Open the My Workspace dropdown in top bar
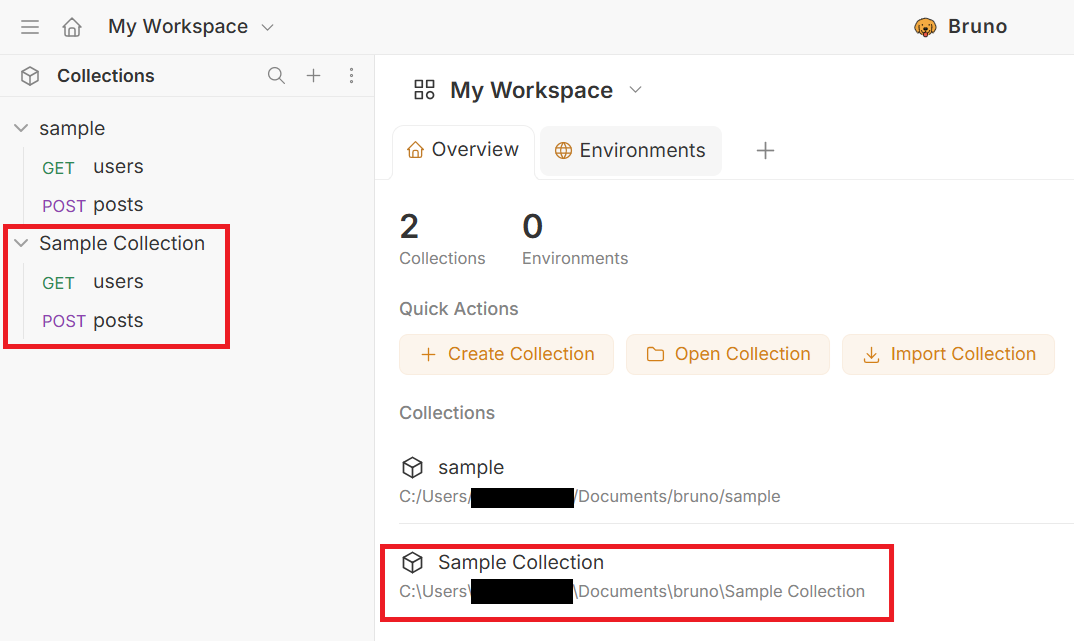Screen dimensions: 1074x641 (267, 27)
